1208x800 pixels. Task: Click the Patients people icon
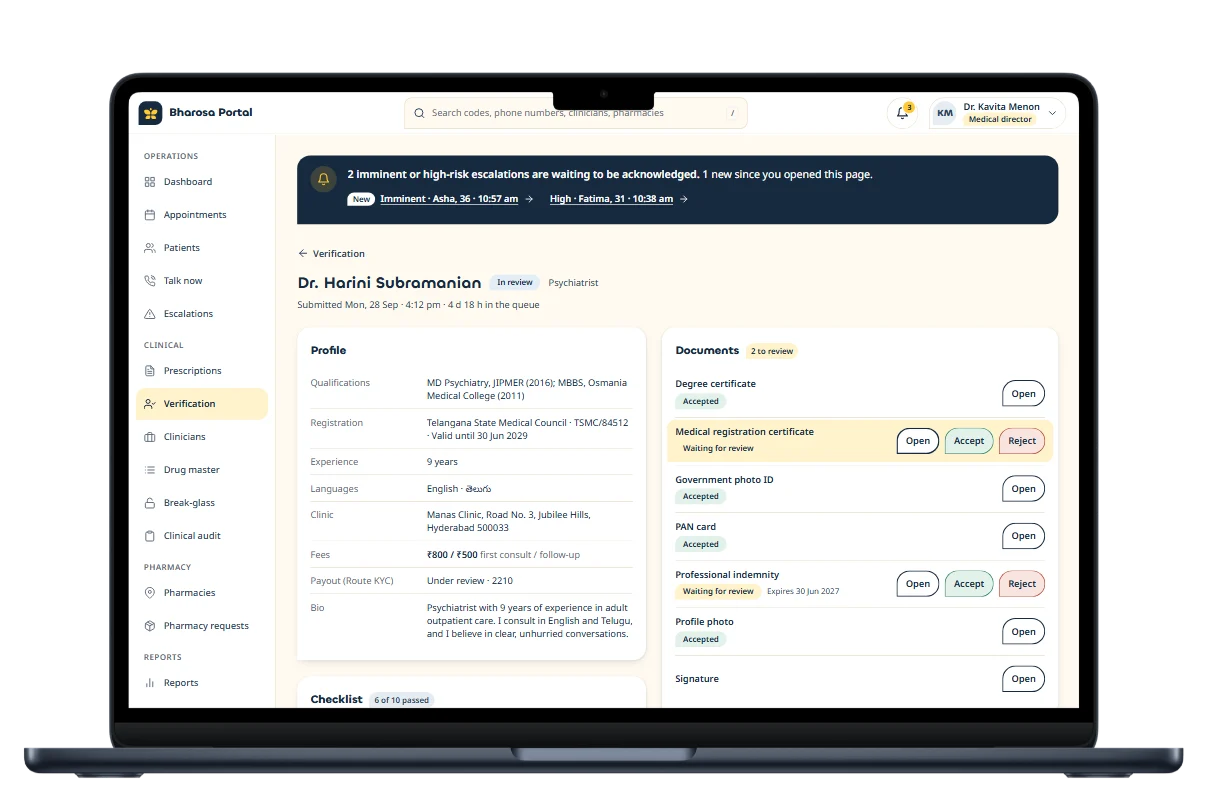pos(150,248)
